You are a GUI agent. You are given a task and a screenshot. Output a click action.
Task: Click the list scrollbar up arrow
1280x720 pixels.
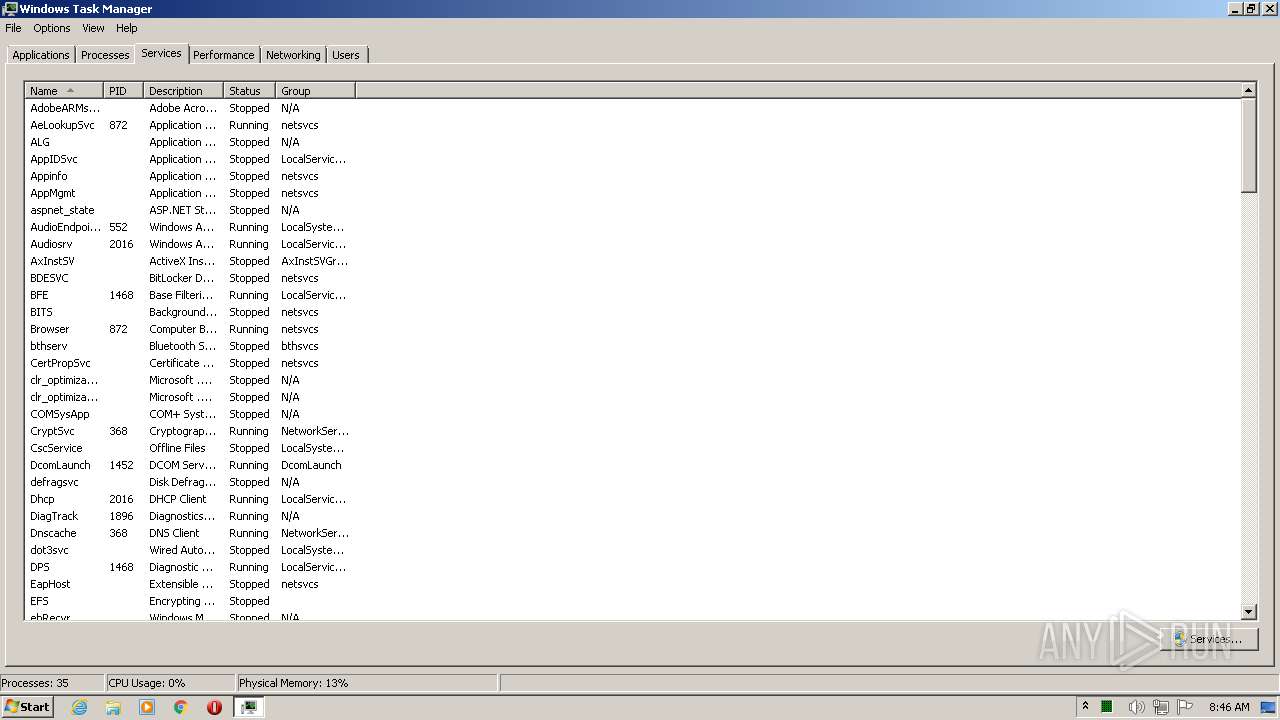(x=1248, y=91)
